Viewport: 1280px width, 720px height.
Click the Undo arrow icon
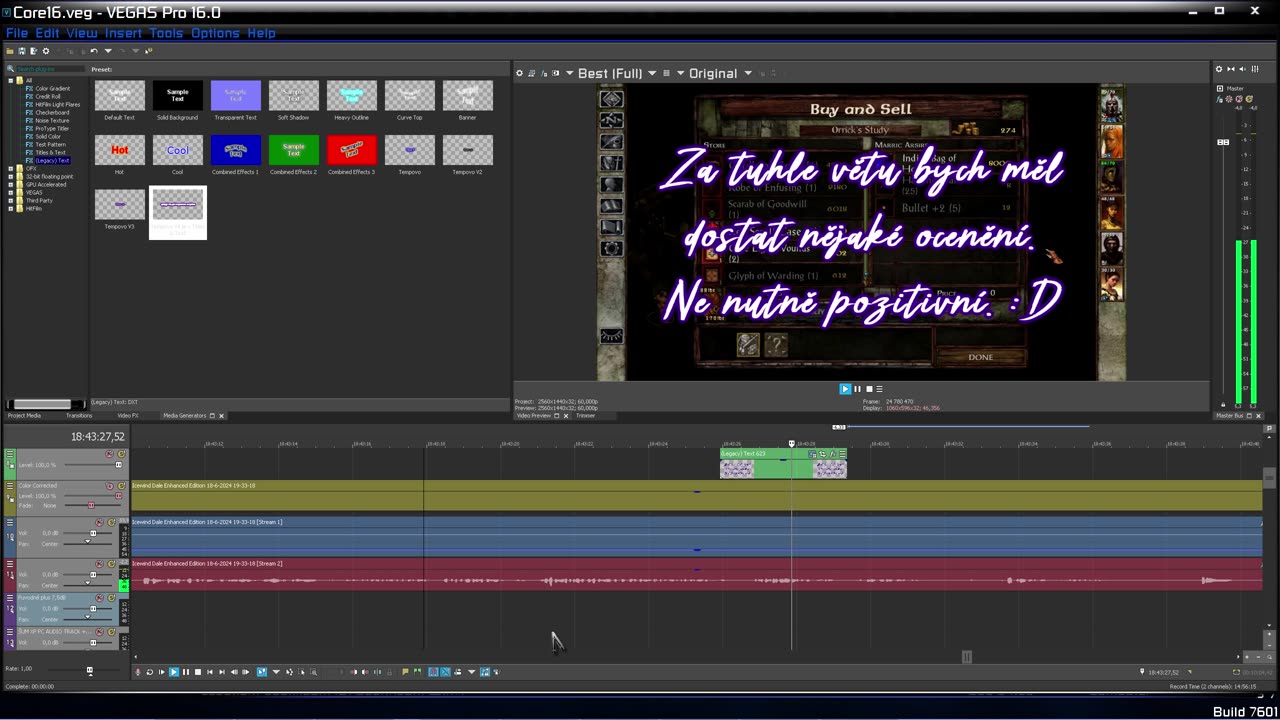point(94,51)
